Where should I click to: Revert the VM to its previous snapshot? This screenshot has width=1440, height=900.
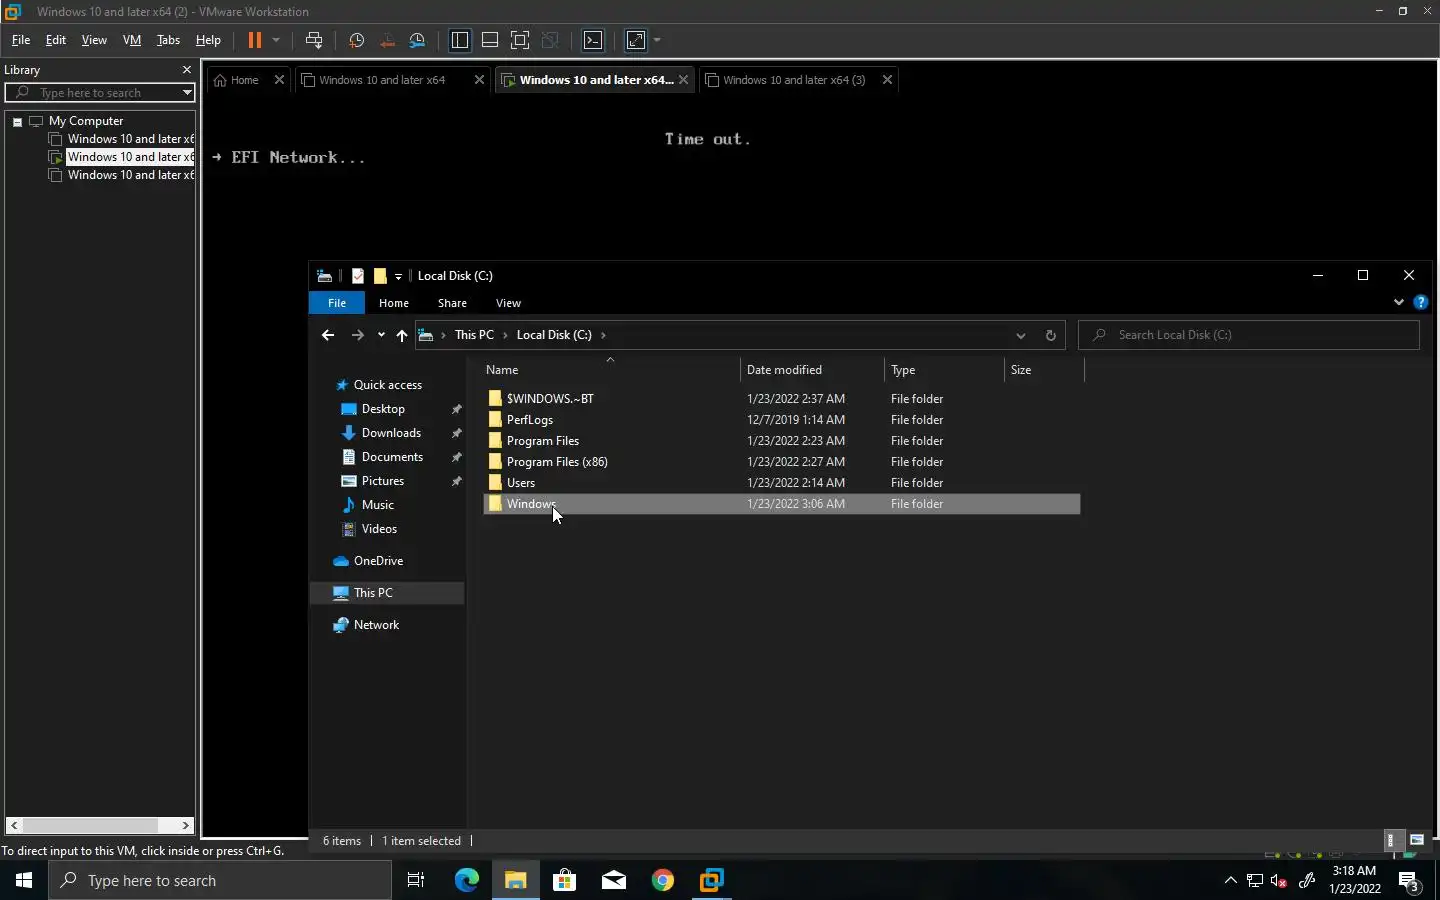pyautogui.click(x=387, y=40)
